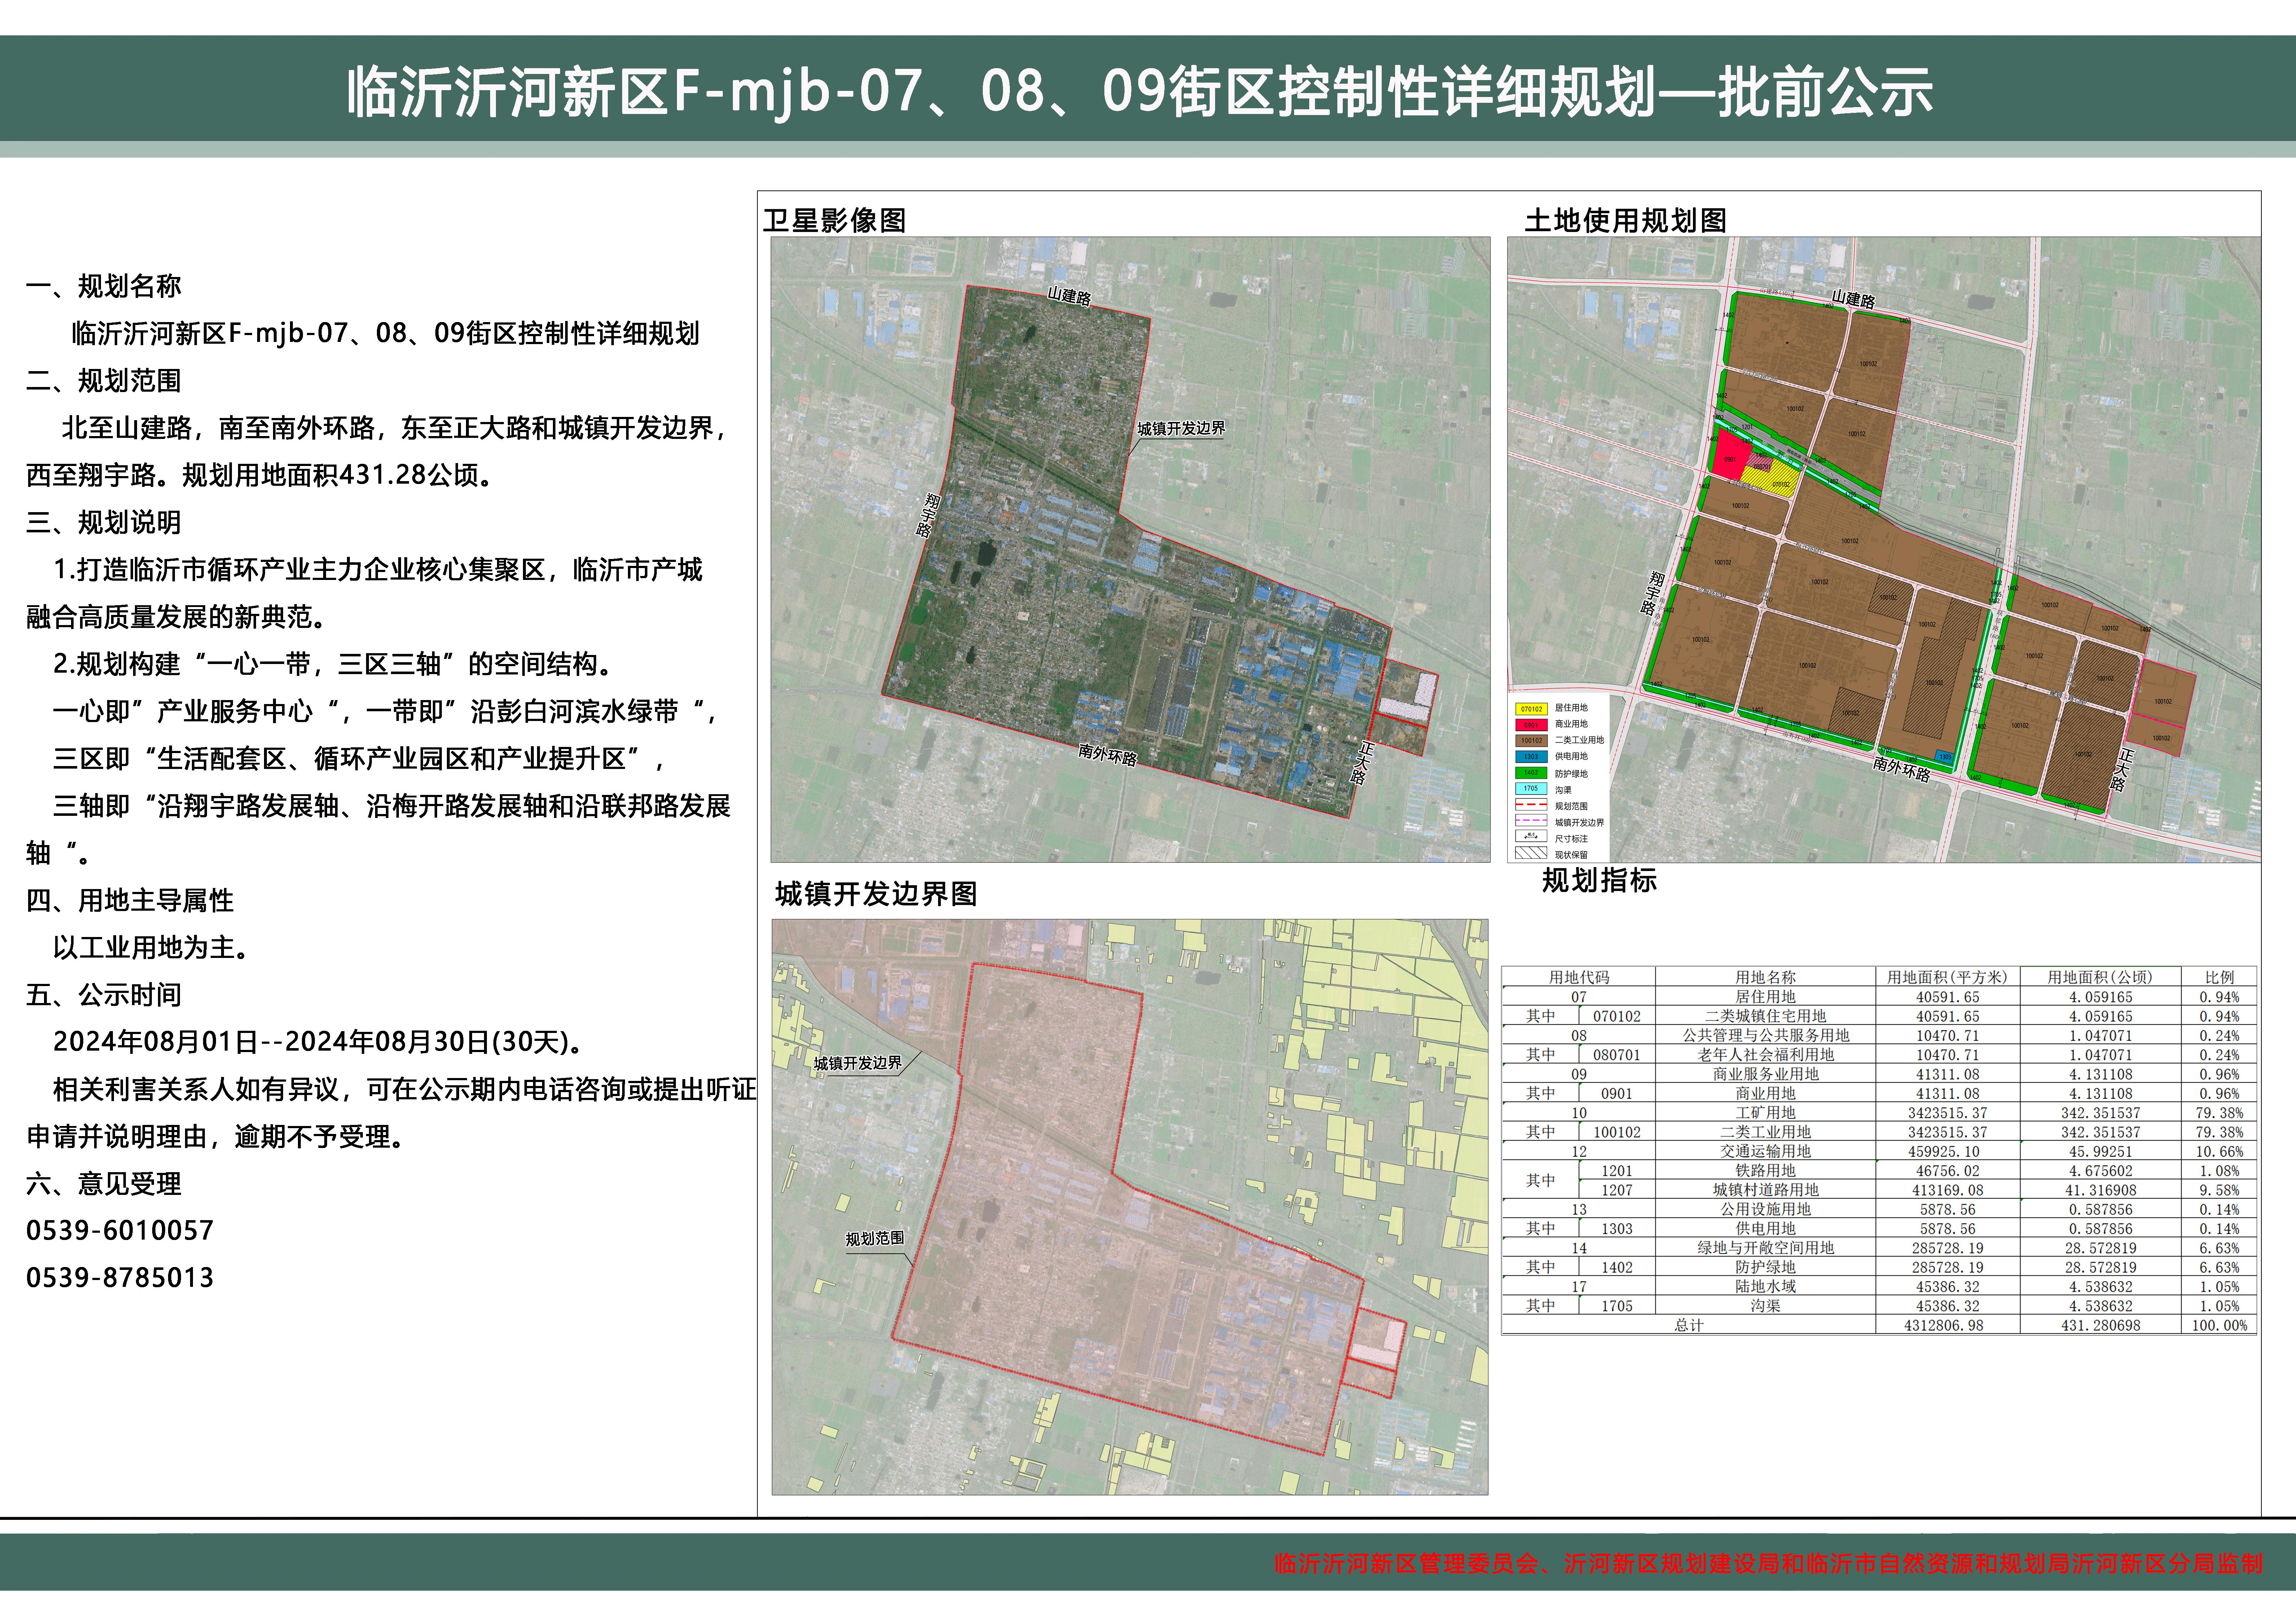Click the 公共管理与公共服务用地 table cell

click(1765, 1036)
